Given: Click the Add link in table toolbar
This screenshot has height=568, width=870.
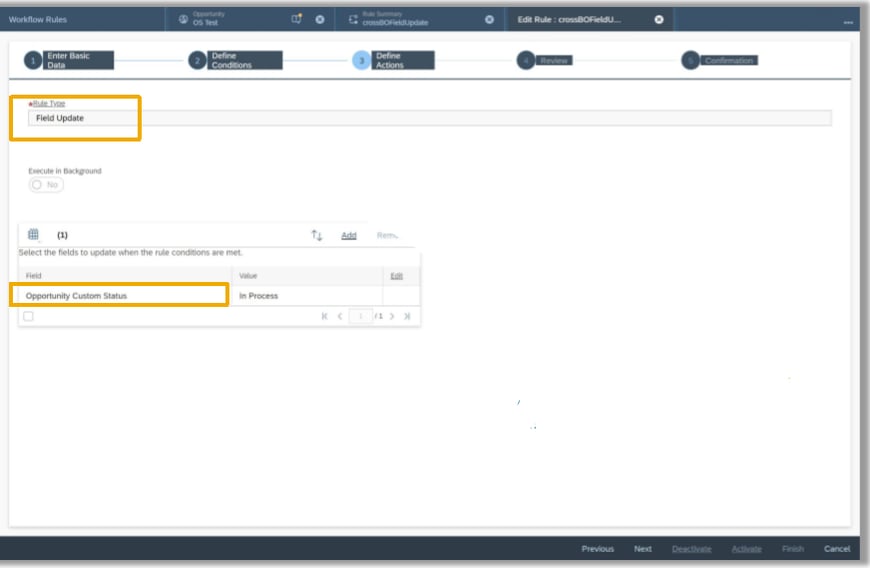Looking at the screenshot, I should click(348, 235).
